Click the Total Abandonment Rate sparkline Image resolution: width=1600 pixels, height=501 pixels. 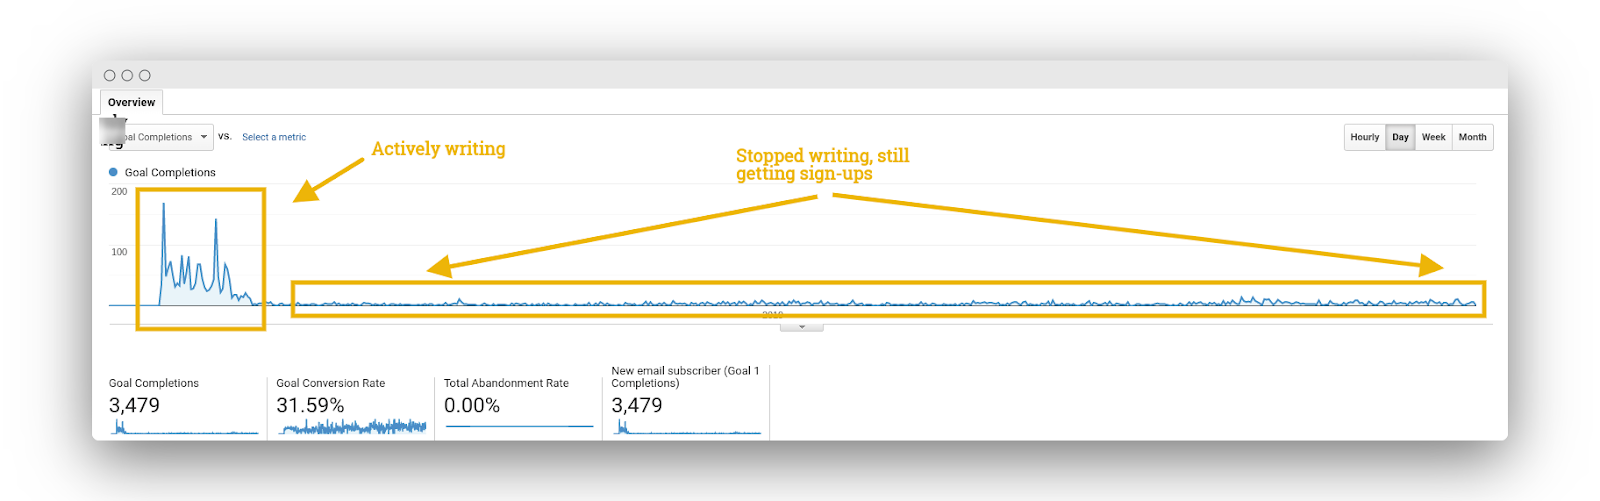point(519,427)
